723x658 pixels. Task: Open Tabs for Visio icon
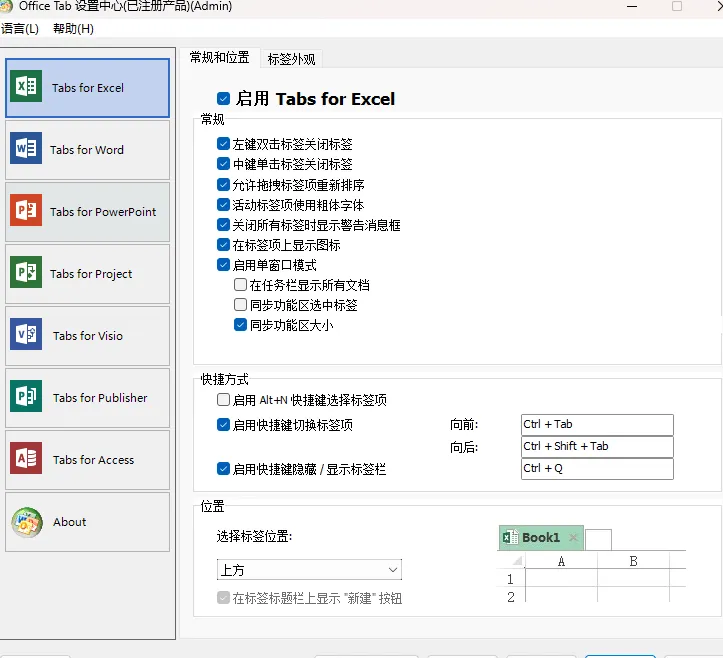26,334
